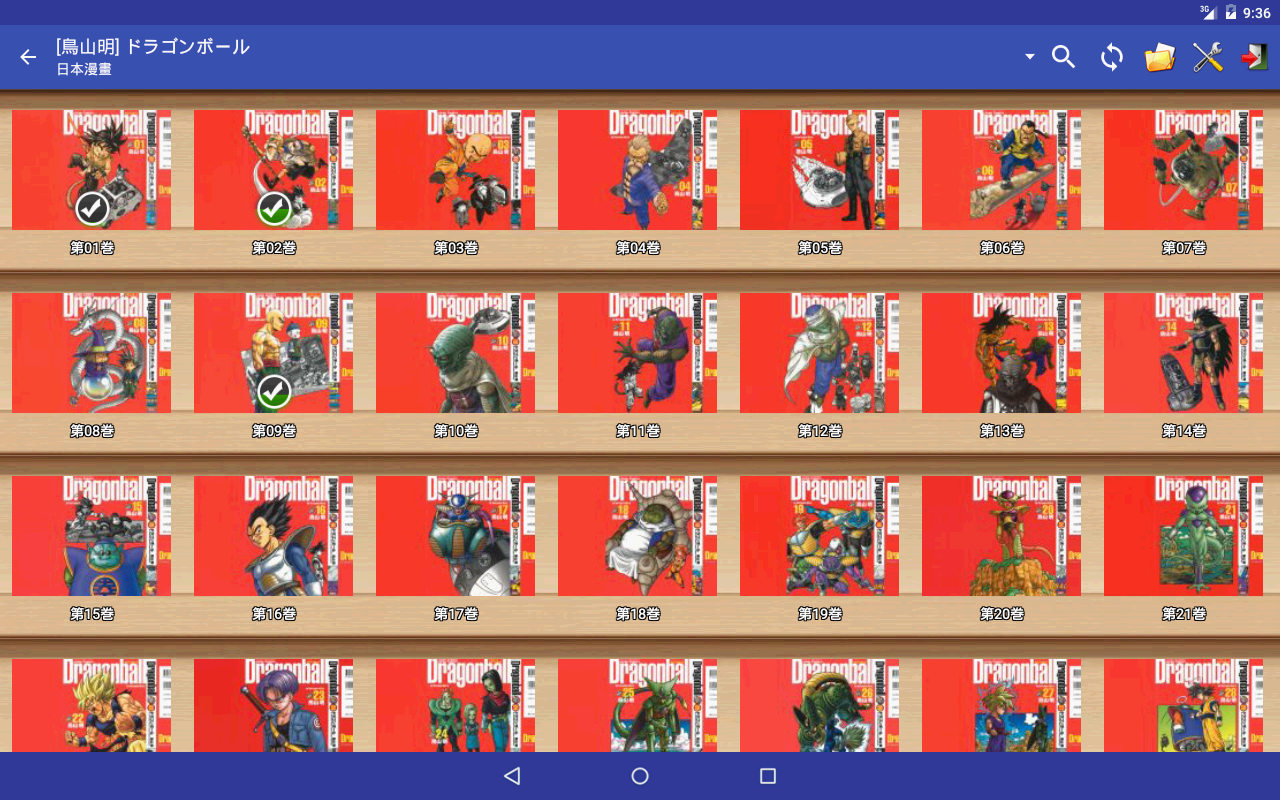The width and height of the screenshot is (1280, 800).
Task: Click the 第16巻 label
Action: click(274, 614)
